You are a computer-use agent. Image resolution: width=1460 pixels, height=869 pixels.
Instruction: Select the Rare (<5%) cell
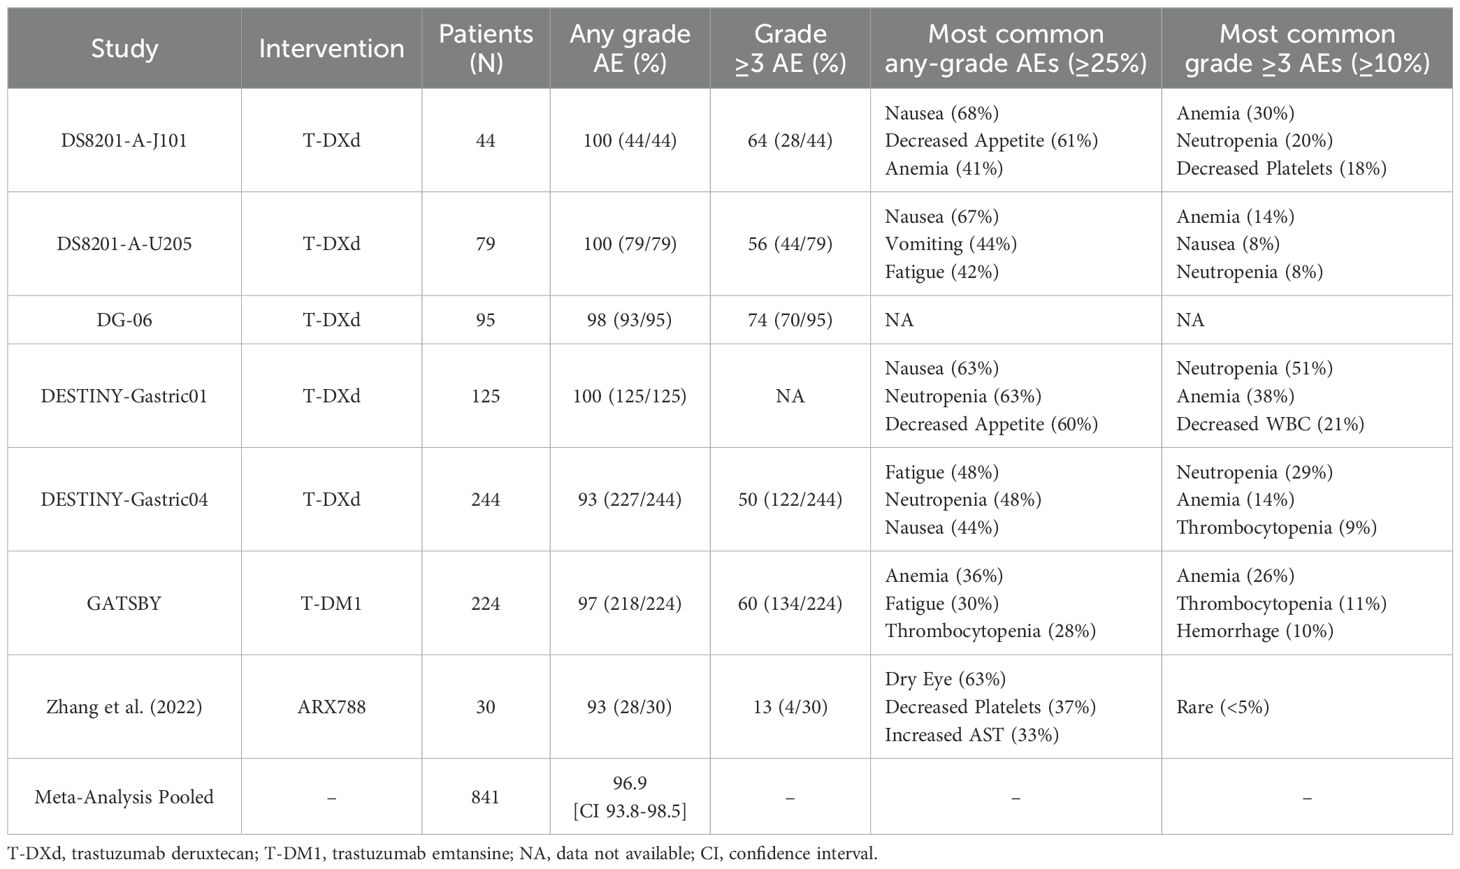coord(1222,707)
